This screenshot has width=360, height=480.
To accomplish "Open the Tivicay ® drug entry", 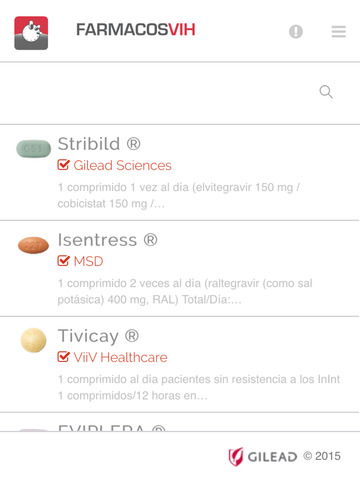I will point(180,364).
